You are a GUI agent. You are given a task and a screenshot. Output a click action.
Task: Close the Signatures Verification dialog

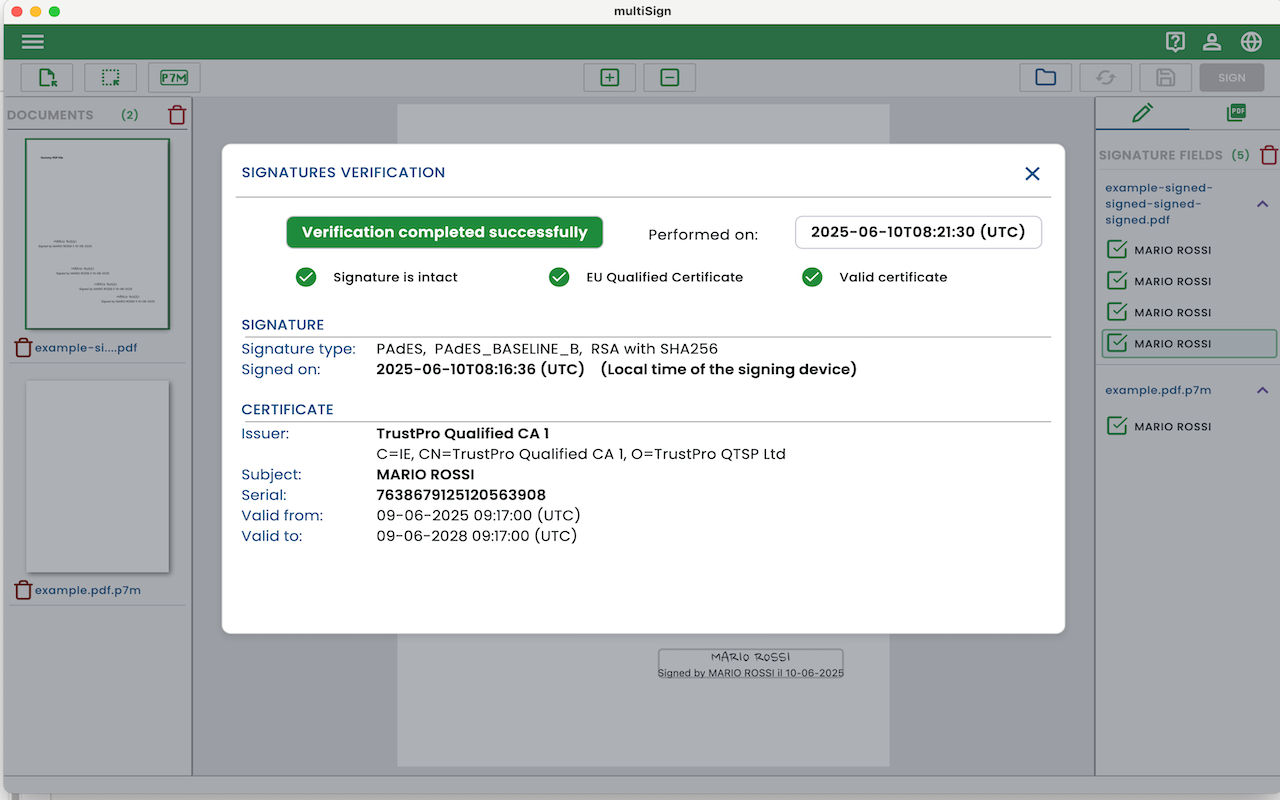[1032, 174]
